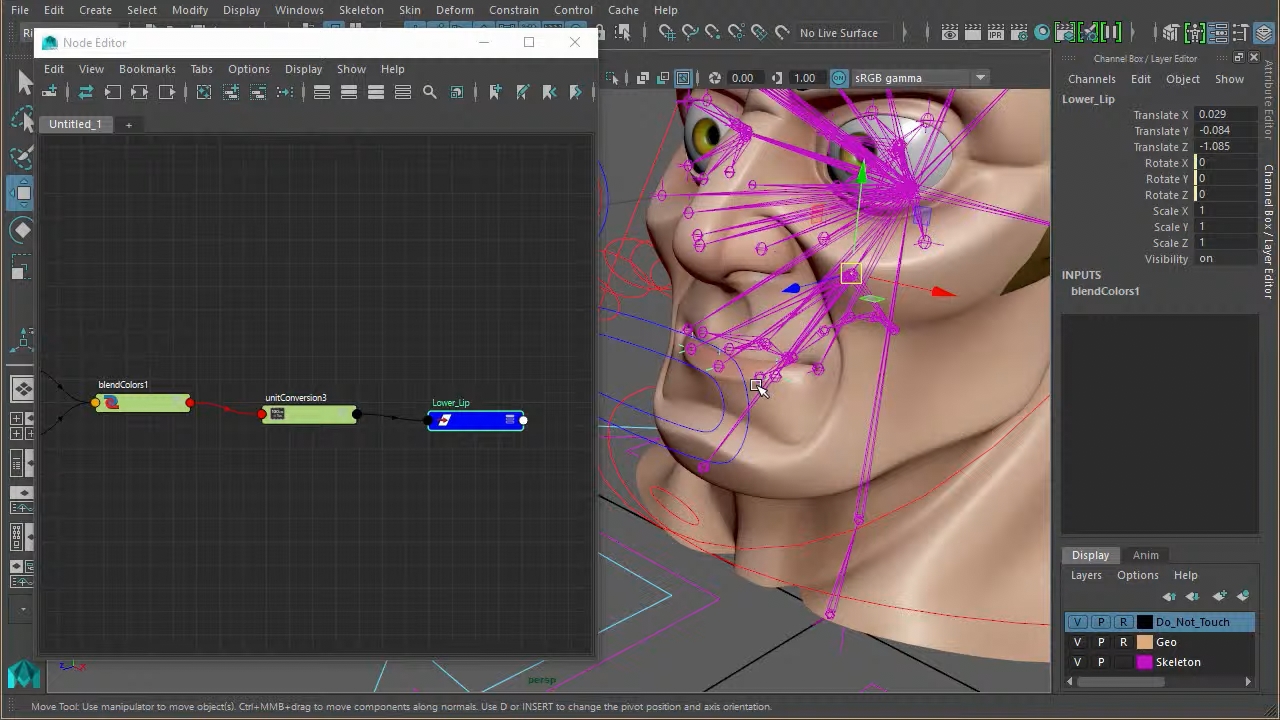Viewport: 1280px width, 720px height.
Task: Click the IPR render icon
Action: pyautogui.click(x=995, y=33)
